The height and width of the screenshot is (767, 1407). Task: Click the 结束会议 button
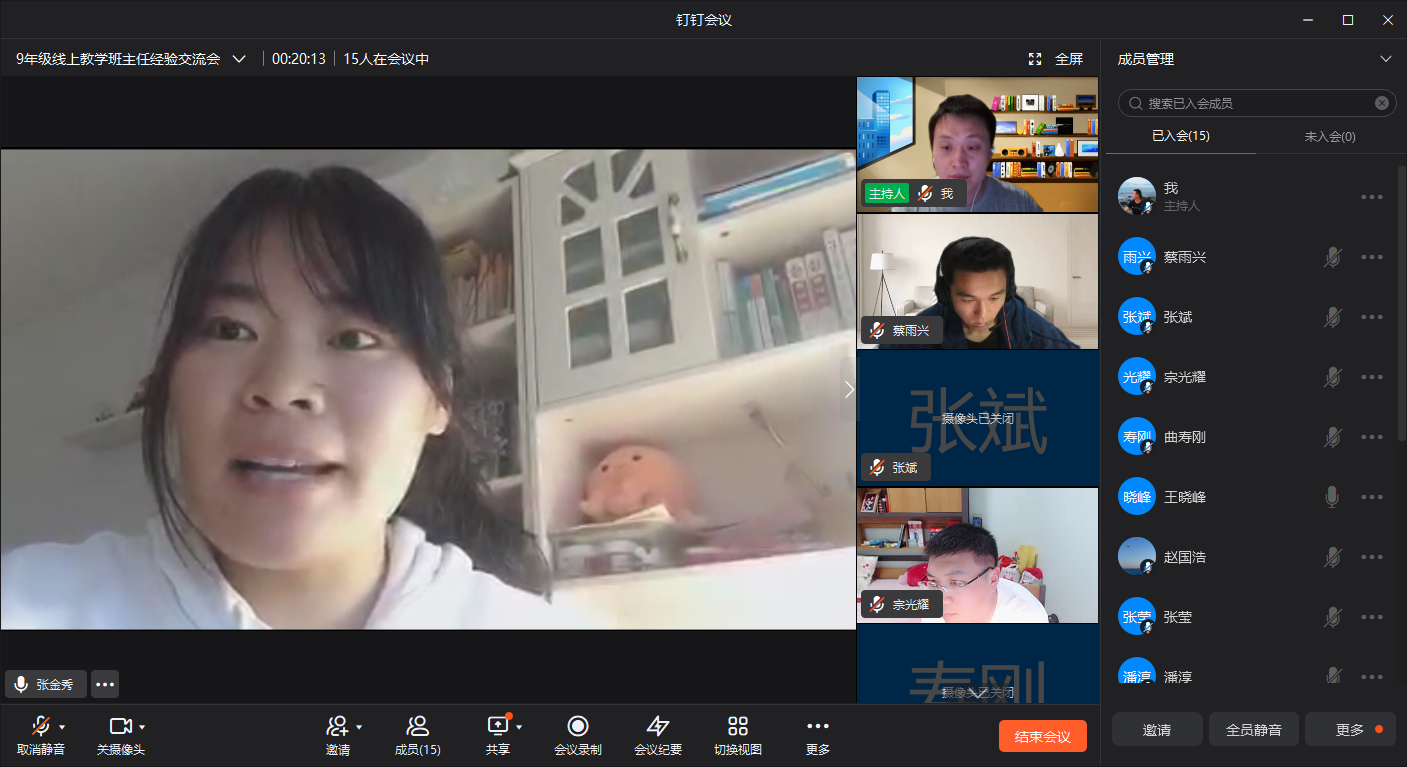tap(1042, 737)
